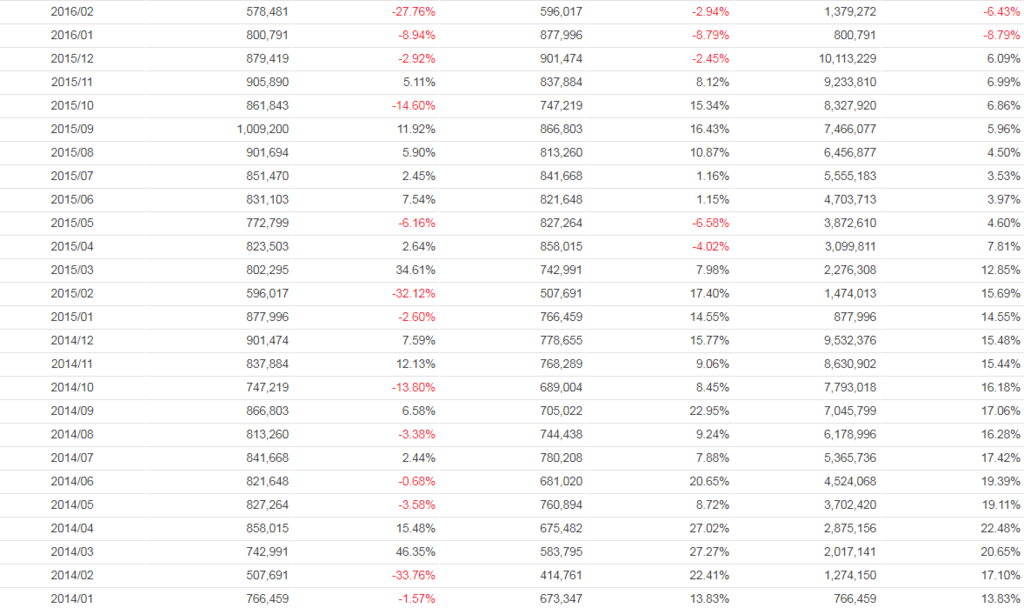Viewport: 1024px width, 608px height.
Task: Select the 2014/06 date cell
Action: [69, 482]
